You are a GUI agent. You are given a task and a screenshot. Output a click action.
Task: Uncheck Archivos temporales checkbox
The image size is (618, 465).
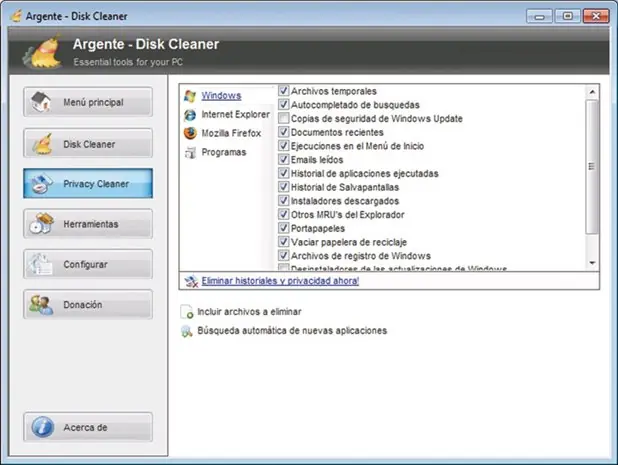point(283,91)
